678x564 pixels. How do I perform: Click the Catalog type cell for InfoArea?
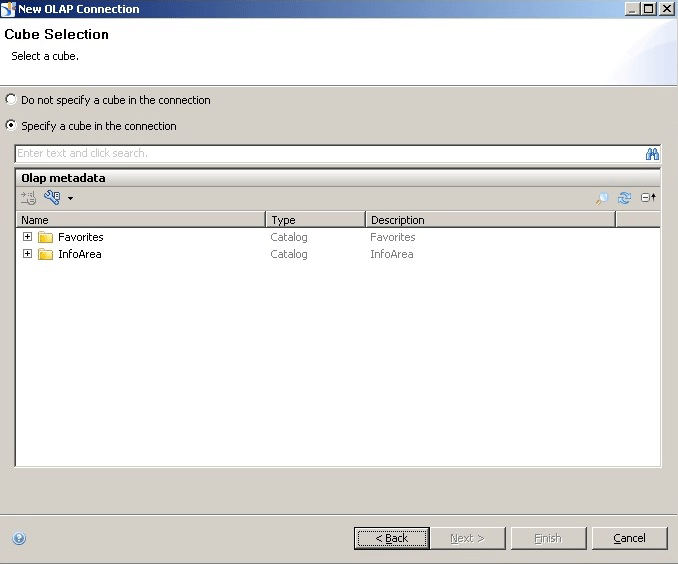tap(289, 254)
